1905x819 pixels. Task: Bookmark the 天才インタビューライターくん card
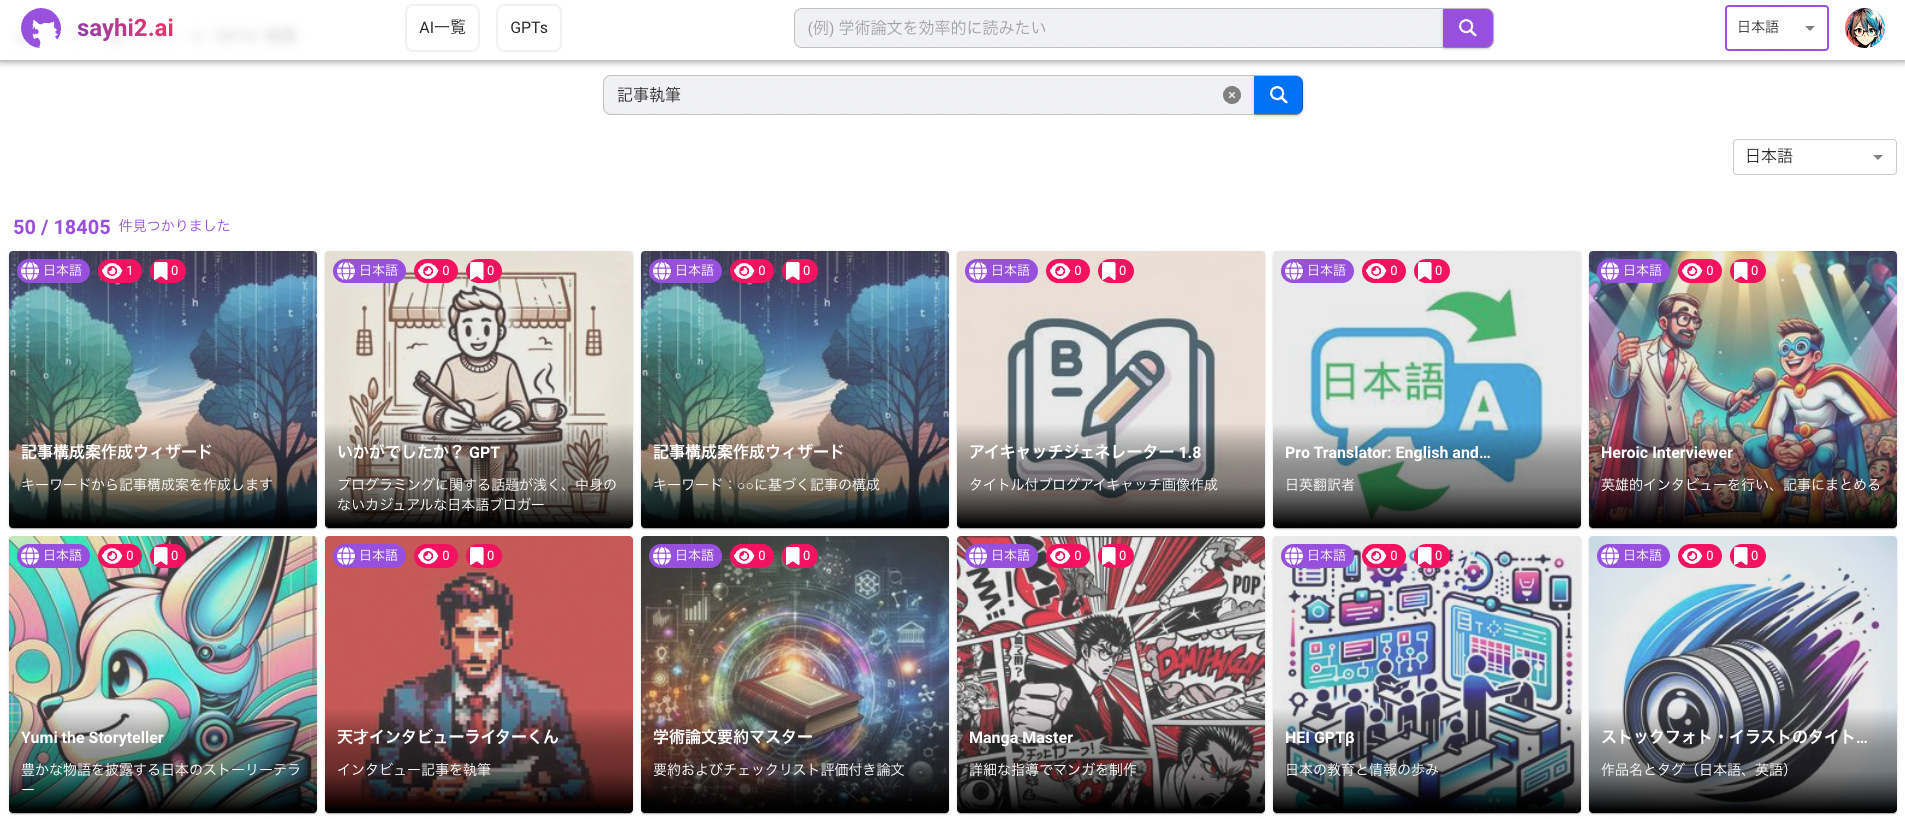click(x=483, y=556)
